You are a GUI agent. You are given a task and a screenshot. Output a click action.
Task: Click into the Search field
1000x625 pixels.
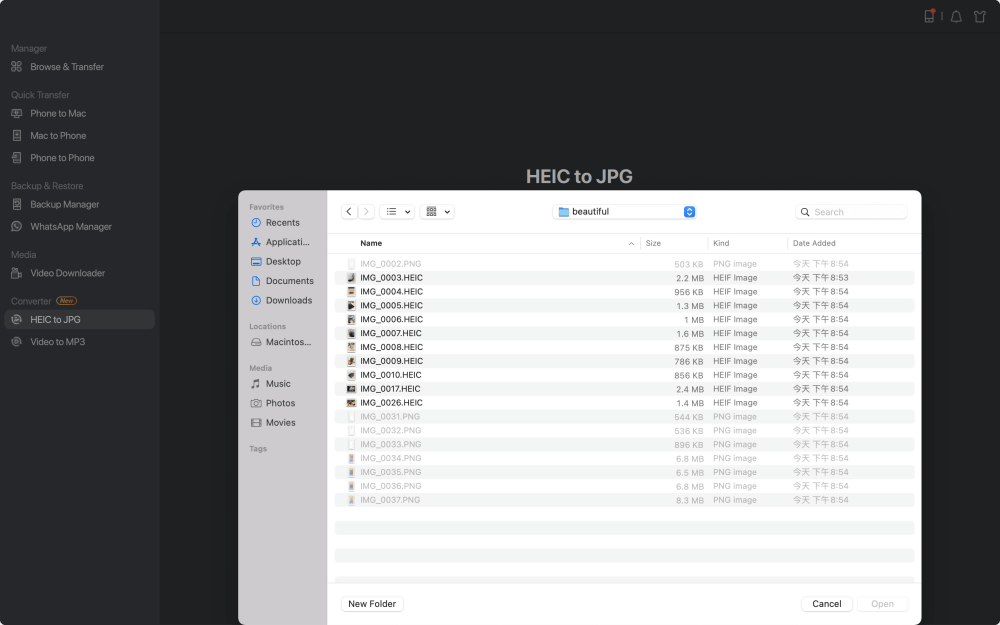pyautogui.click(x=858, y=212)
